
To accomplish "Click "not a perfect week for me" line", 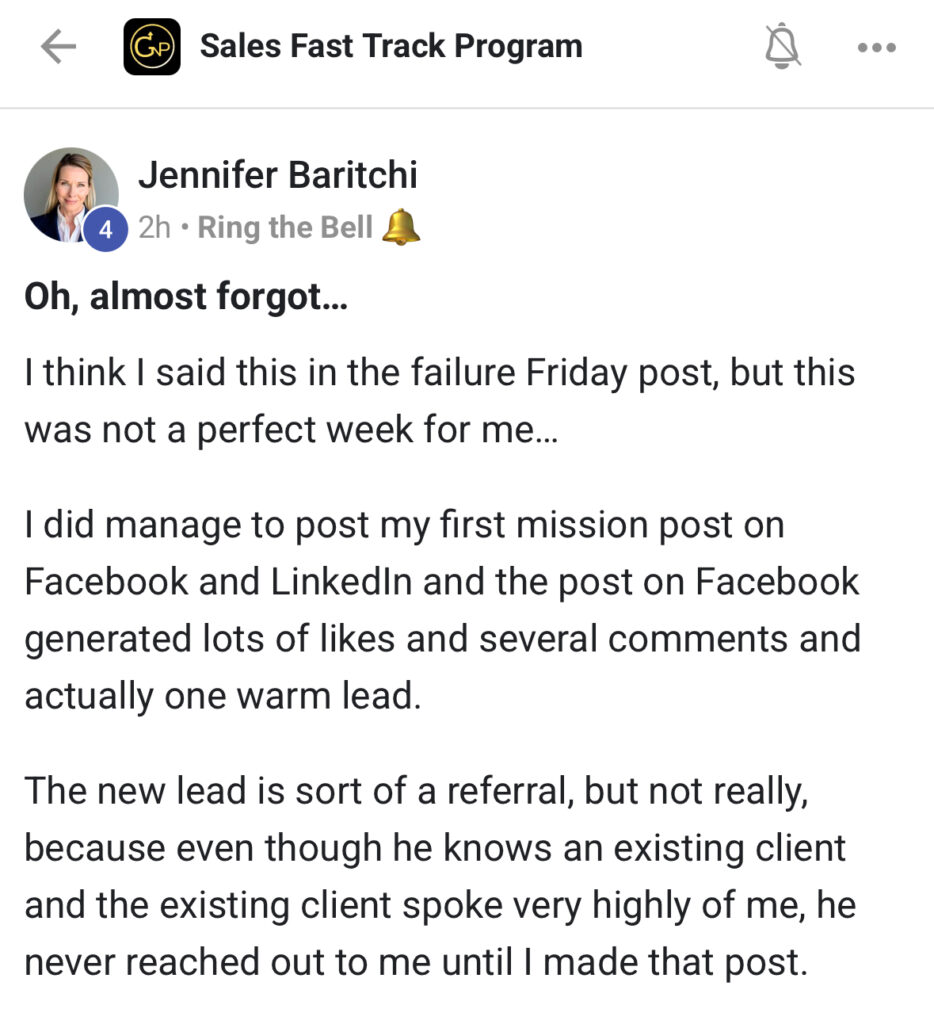I will coord(285,430).
